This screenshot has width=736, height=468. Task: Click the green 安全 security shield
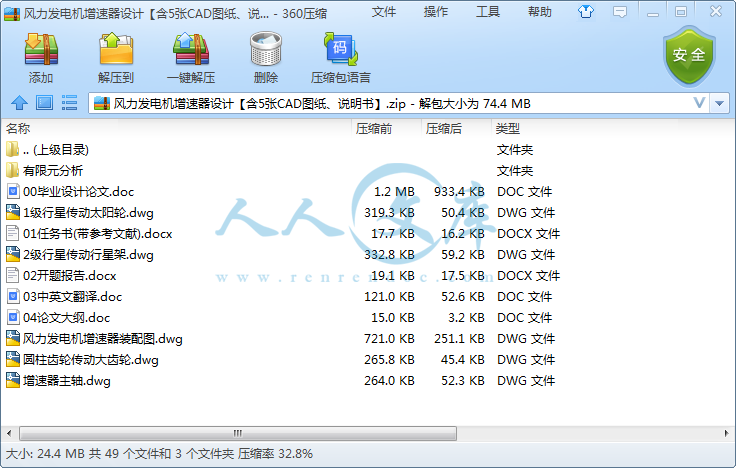tap(689, 56)
